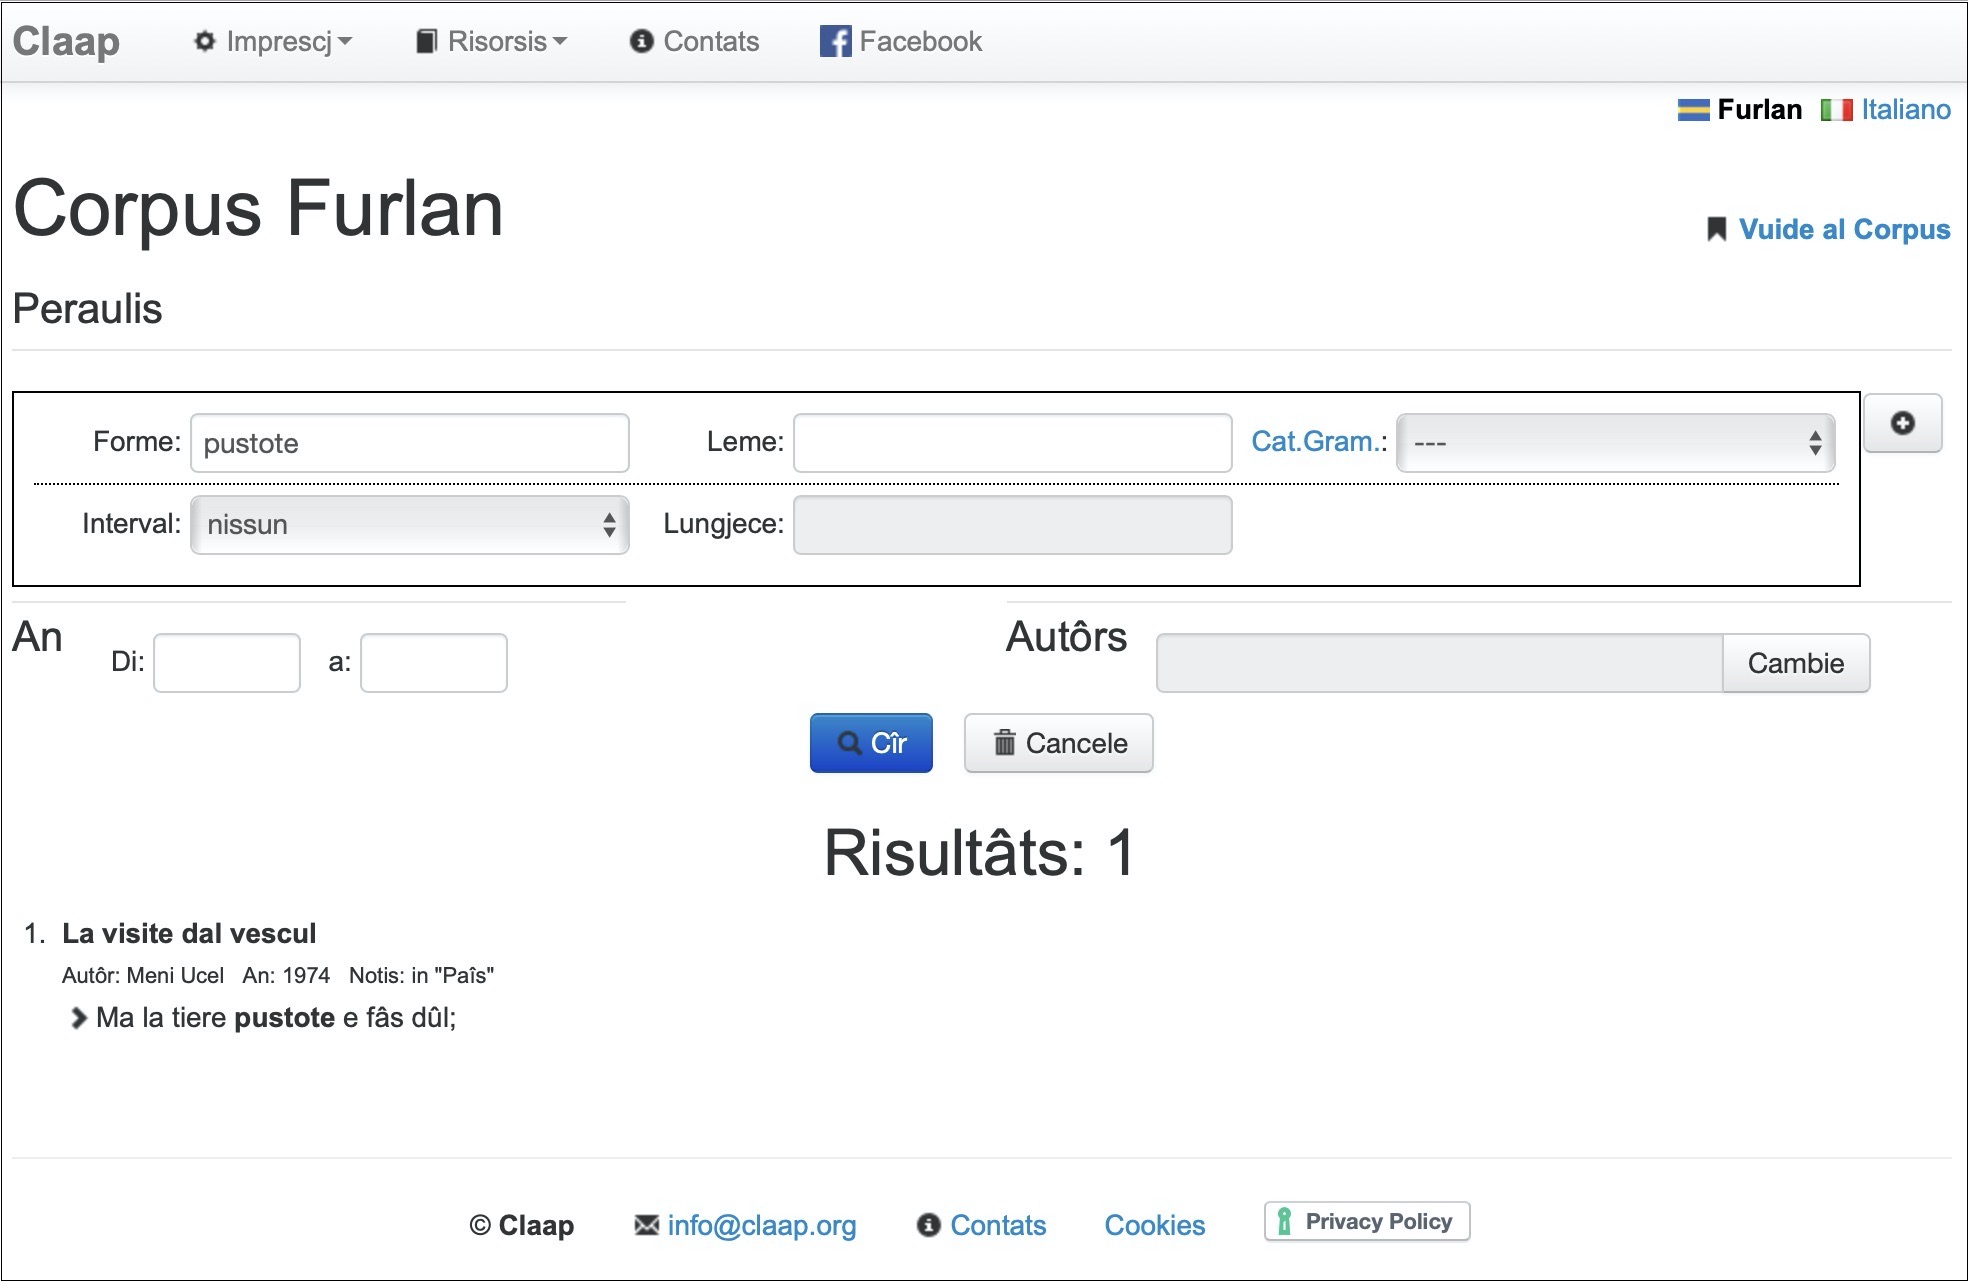Image resolution: width=1968 pixels, height=1281 pixels.
Task: Open the Imprescj menu
Action: (x=274, y=41)
